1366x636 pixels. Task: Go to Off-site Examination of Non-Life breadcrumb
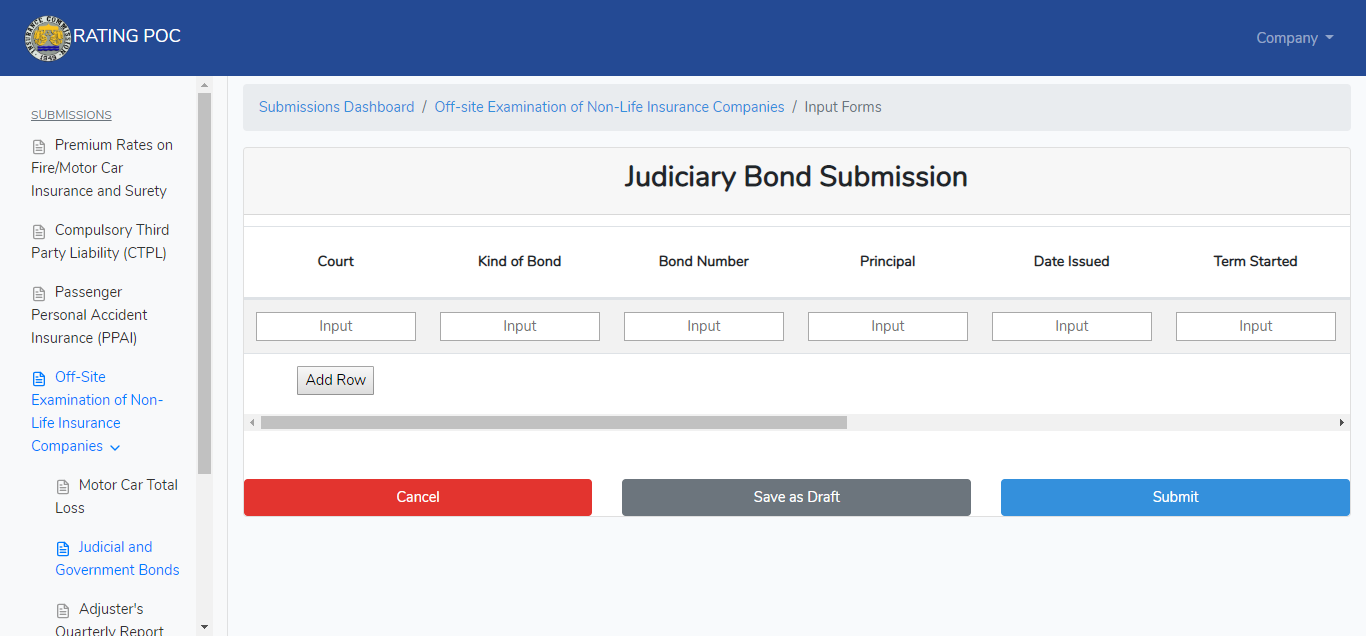[x=609, y=107]
